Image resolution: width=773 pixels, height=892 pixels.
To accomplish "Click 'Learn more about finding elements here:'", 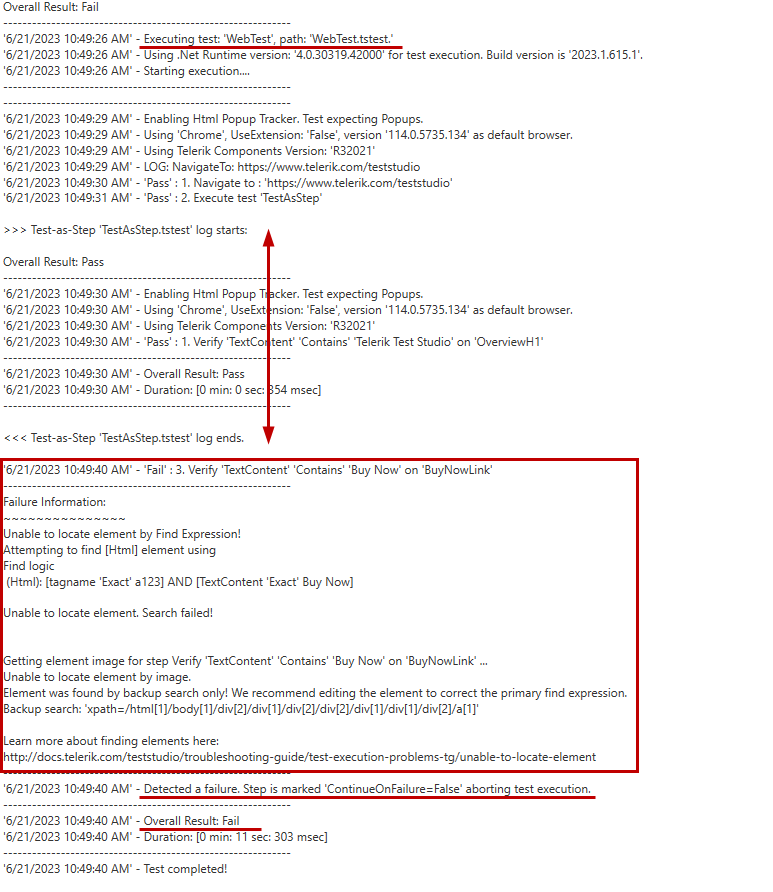I will coord(111,741).
